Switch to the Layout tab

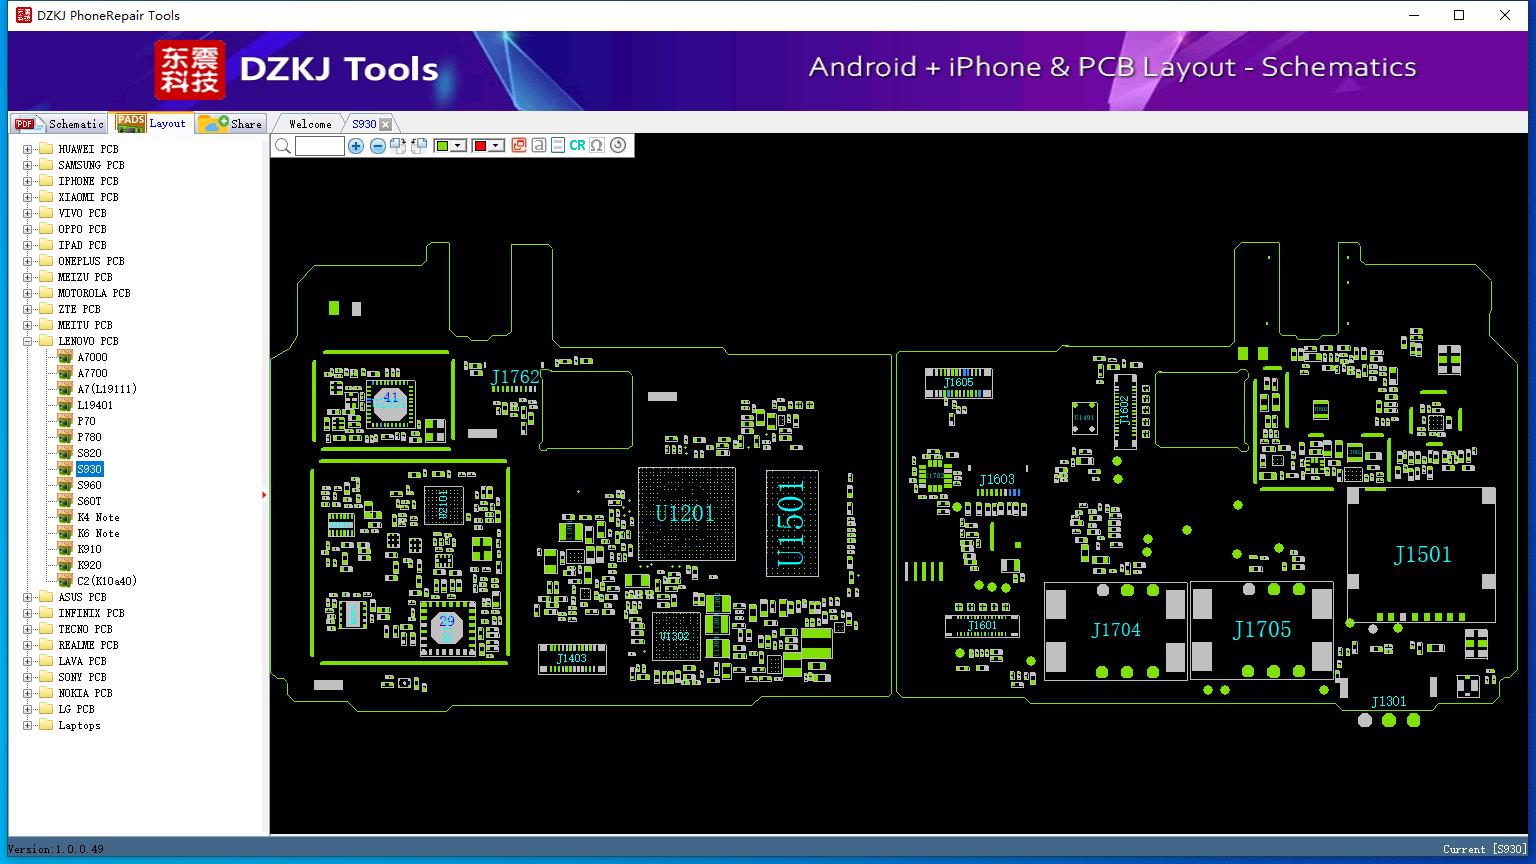click(152, 123)
